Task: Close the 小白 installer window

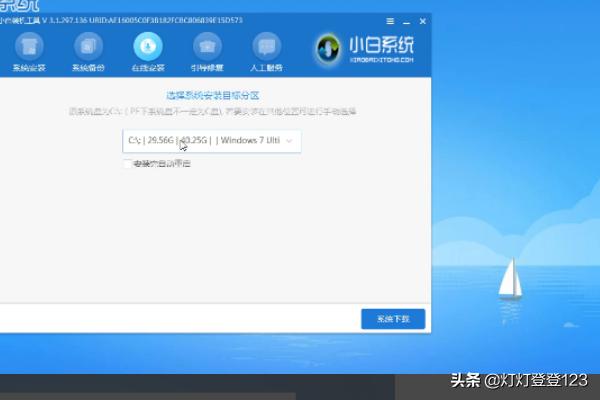Action: click(x=422, y=21)
